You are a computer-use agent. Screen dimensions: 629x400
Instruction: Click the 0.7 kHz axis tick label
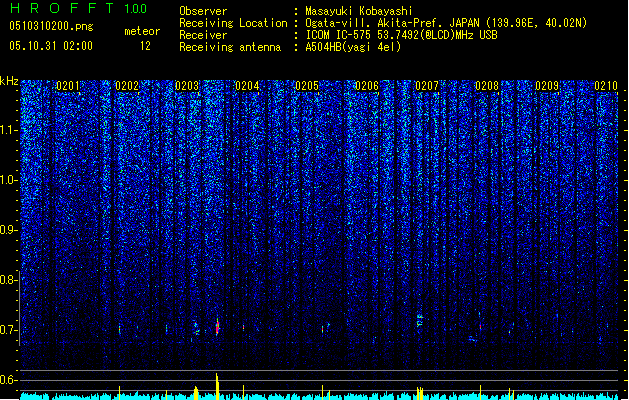[x=8, y=330]
